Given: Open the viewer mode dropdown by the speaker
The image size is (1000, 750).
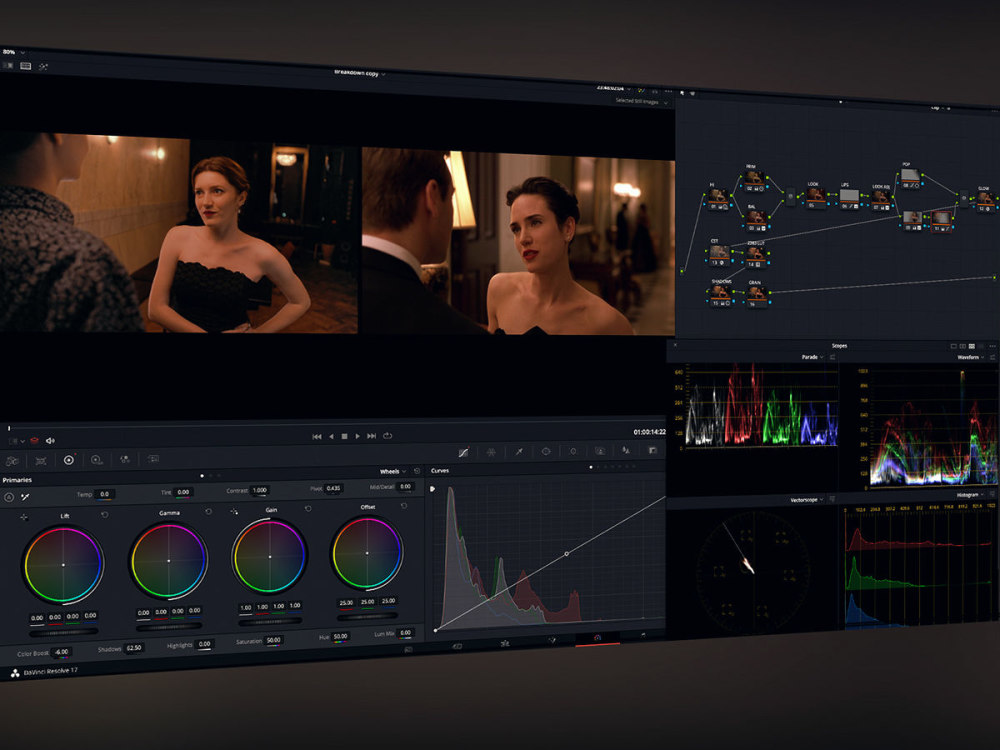Looking at the screenshot, I should [x=16, y=441].
